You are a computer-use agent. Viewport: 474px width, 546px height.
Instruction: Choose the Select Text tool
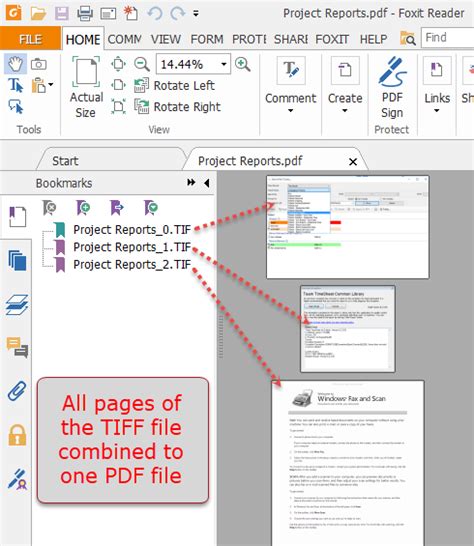(x=16, y=85)
